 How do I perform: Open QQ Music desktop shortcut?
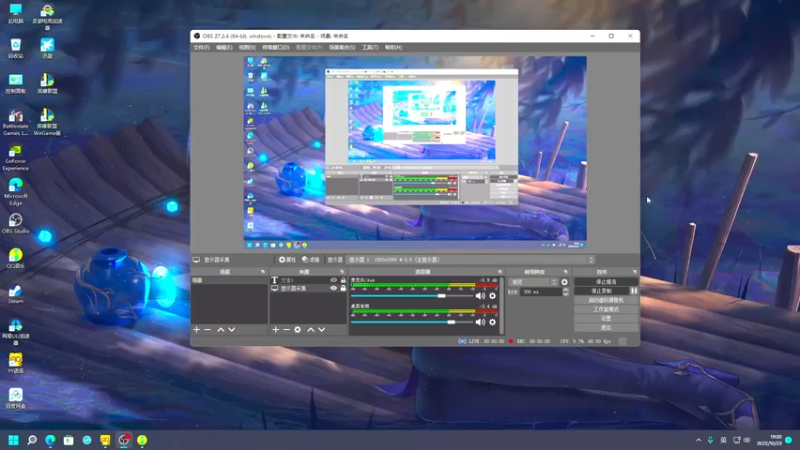pyautogui.click(x=15, y=258)
